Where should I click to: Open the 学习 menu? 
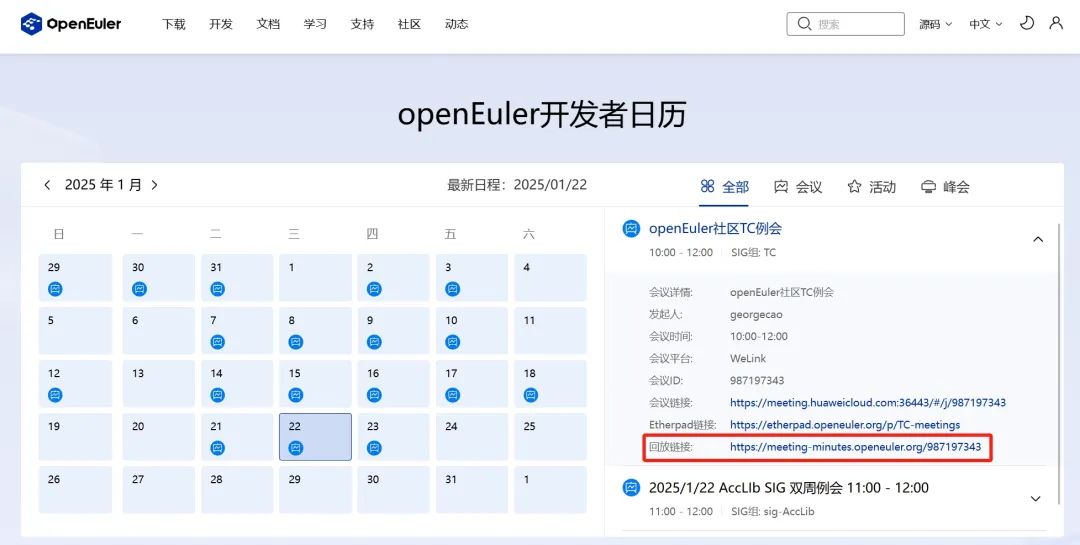[x=315, y=24]
